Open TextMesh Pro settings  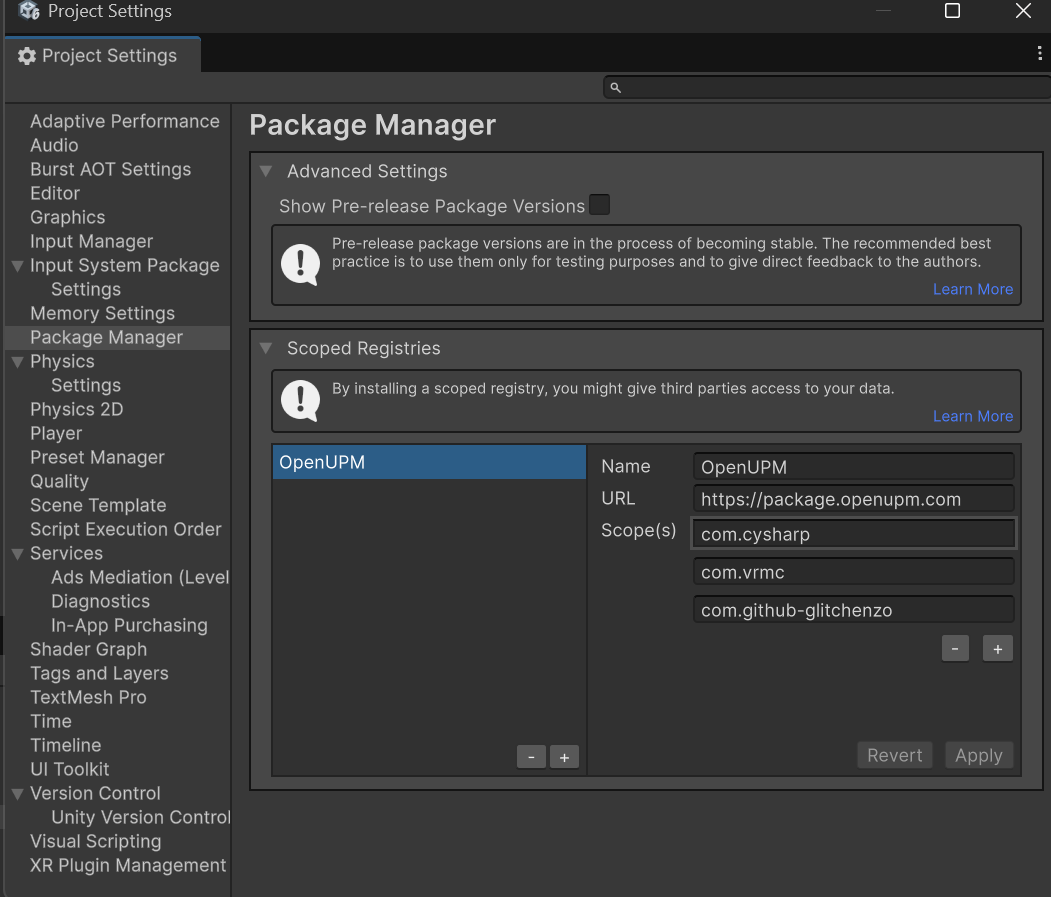pyautogui.click(x=88, y=698)
